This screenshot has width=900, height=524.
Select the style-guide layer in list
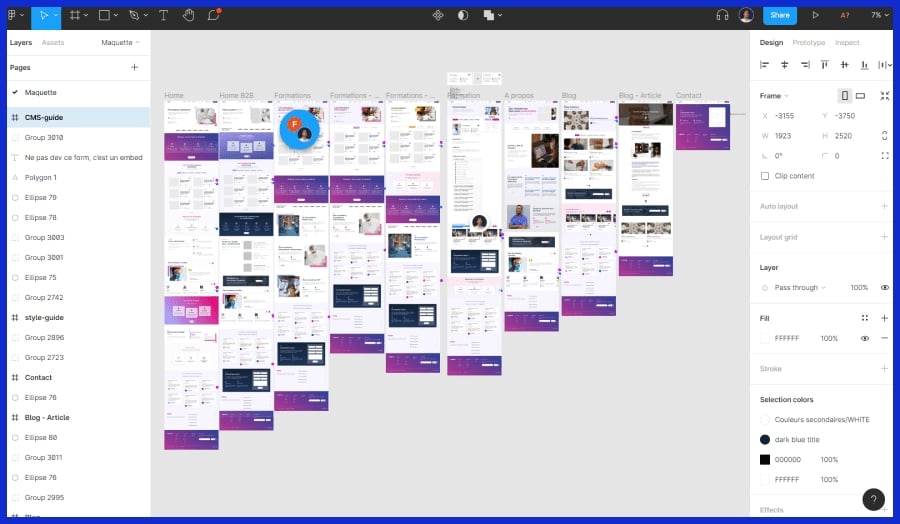[44, 317]
